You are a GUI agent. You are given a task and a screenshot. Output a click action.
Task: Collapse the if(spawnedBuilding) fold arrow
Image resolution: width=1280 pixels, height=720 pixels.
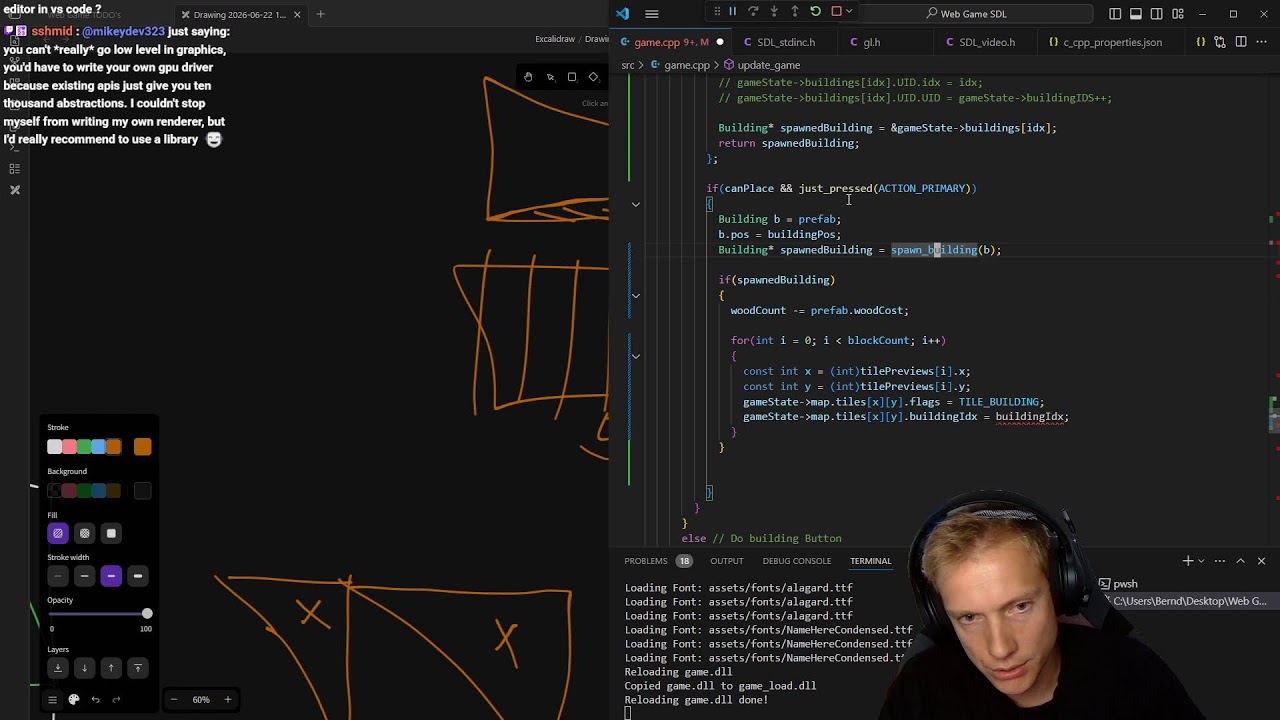[x=635, y=295]
